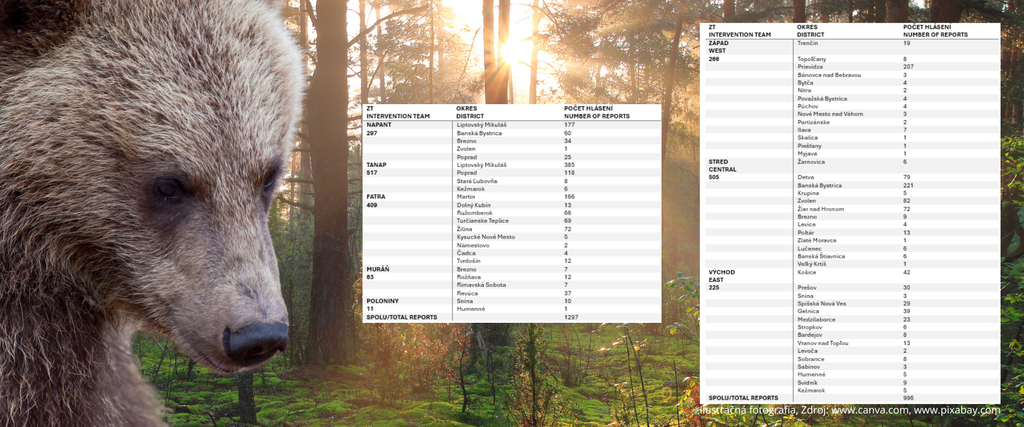Click the Trenčín district

808,42
